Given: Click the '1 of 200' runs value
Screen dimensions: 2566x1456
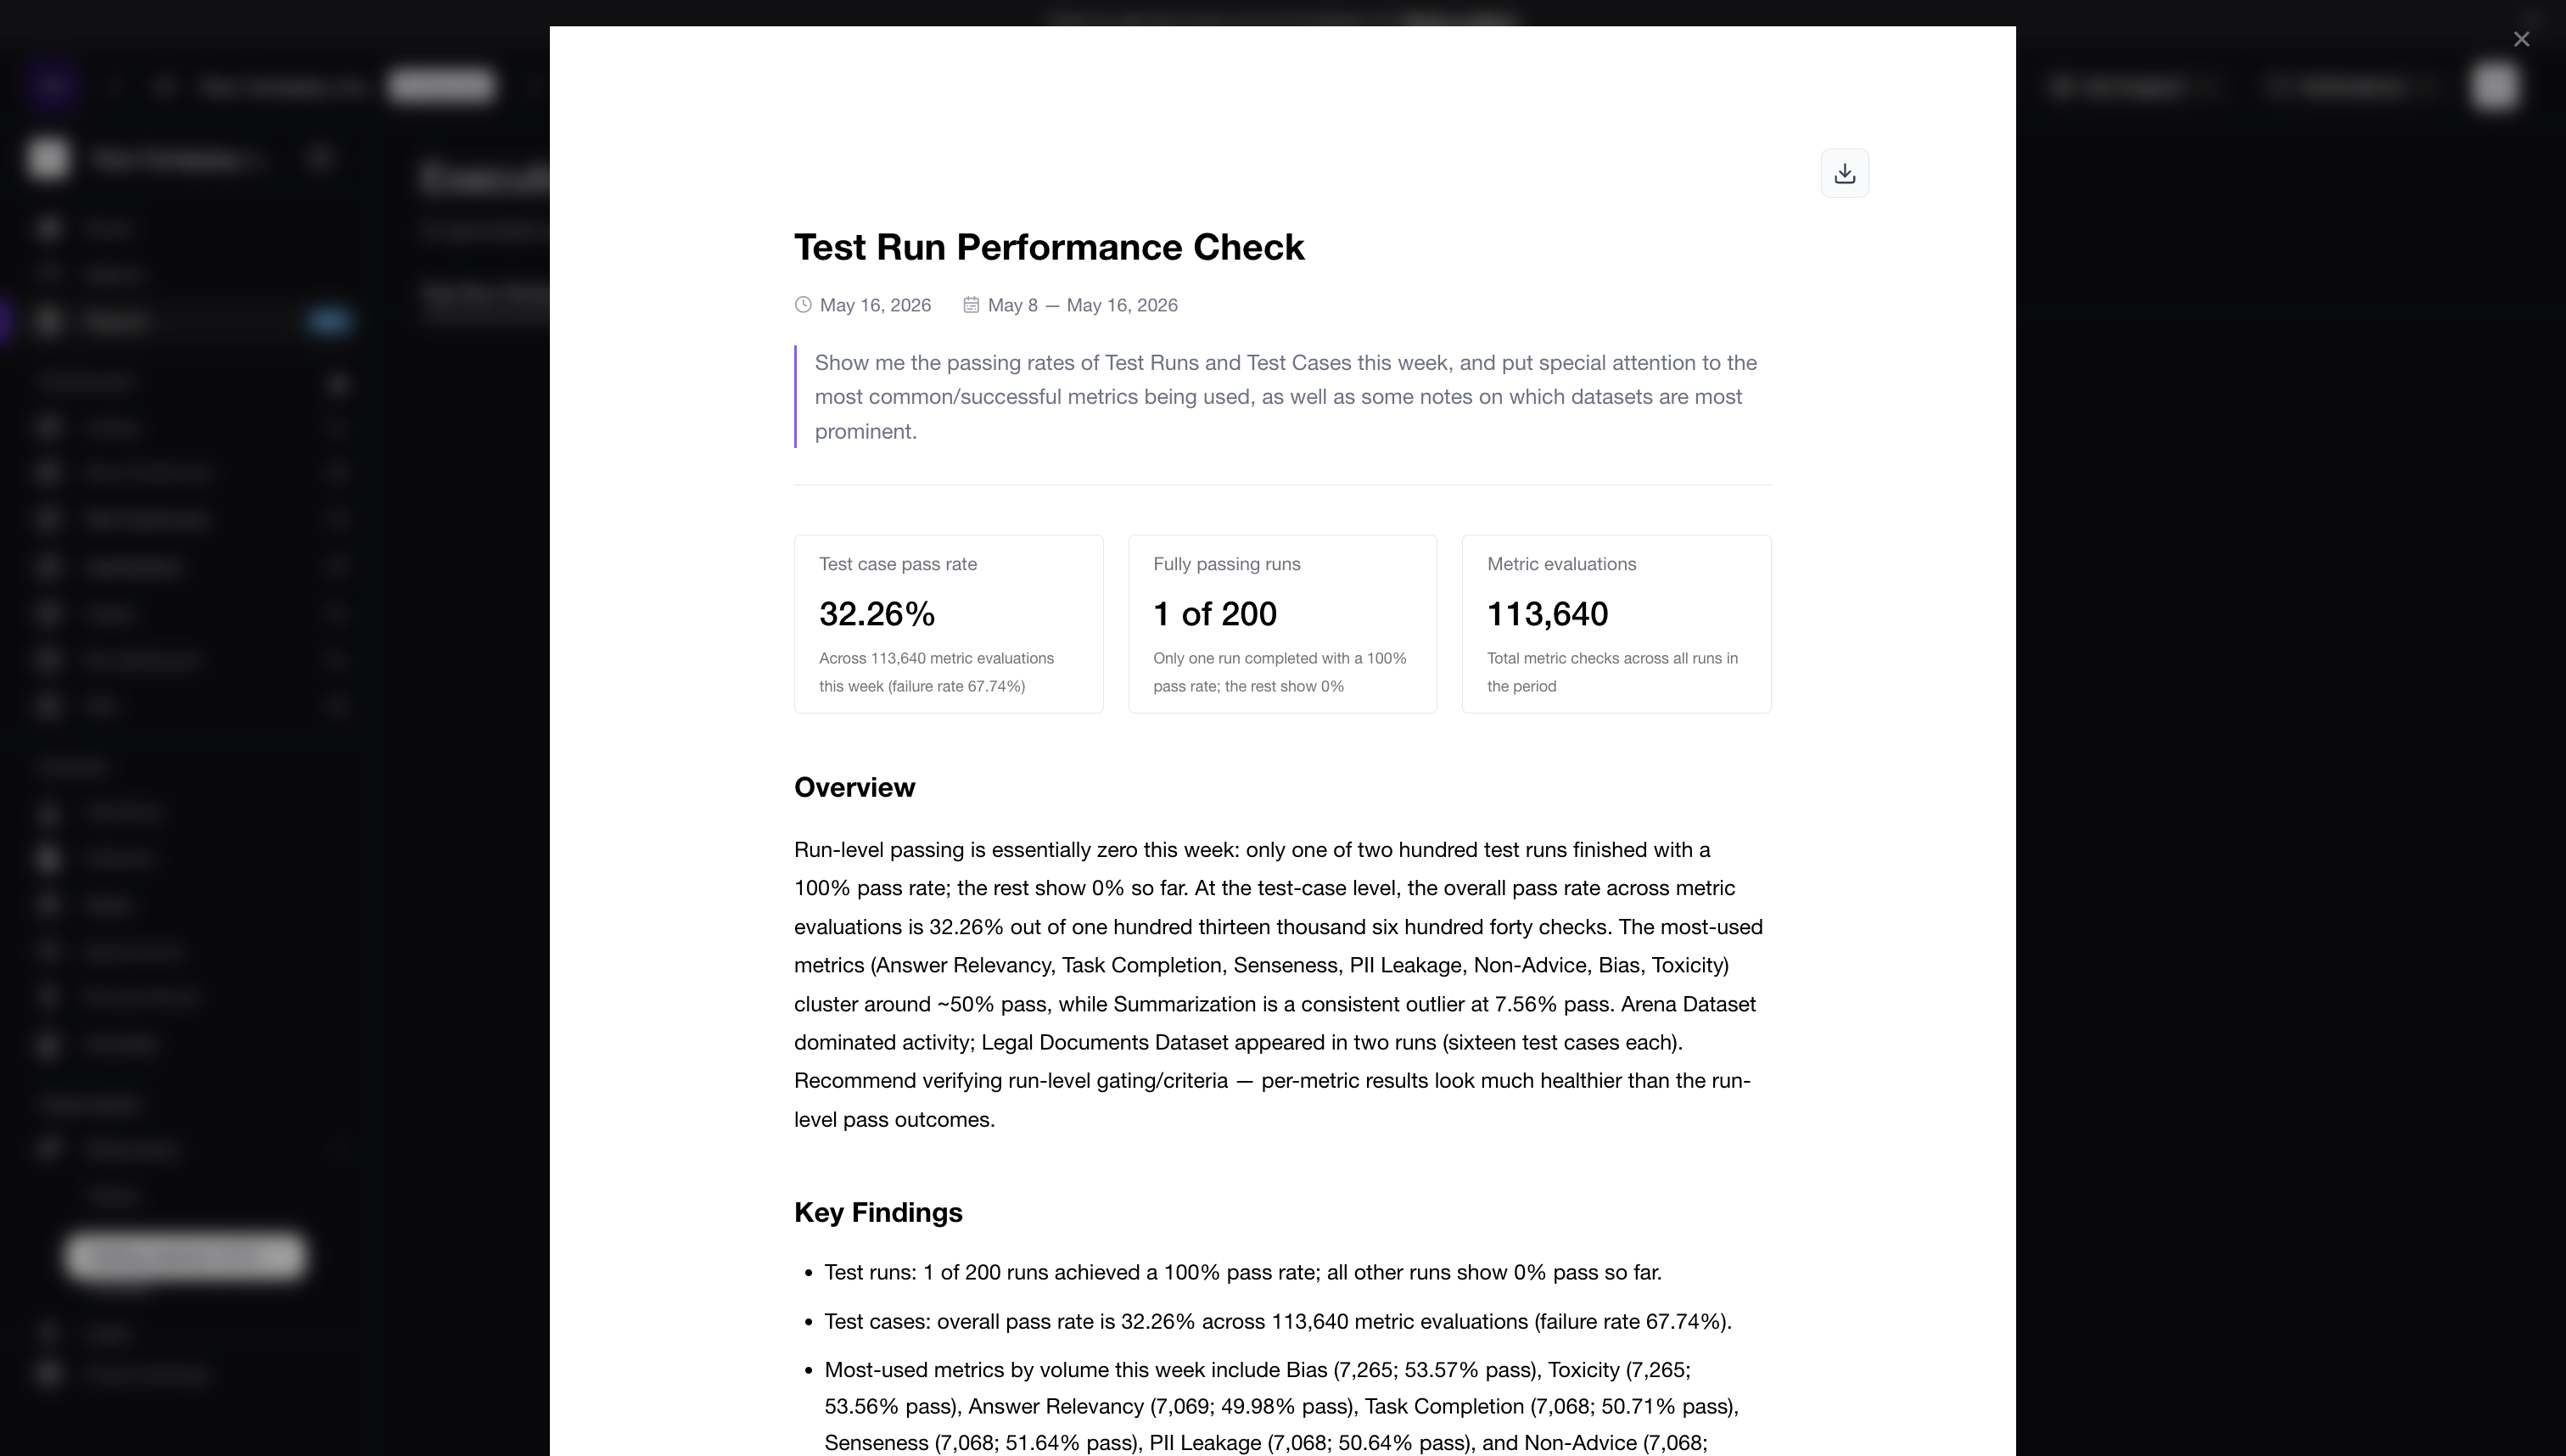Looking at the screenshot, I should [x=1214, y=614].
